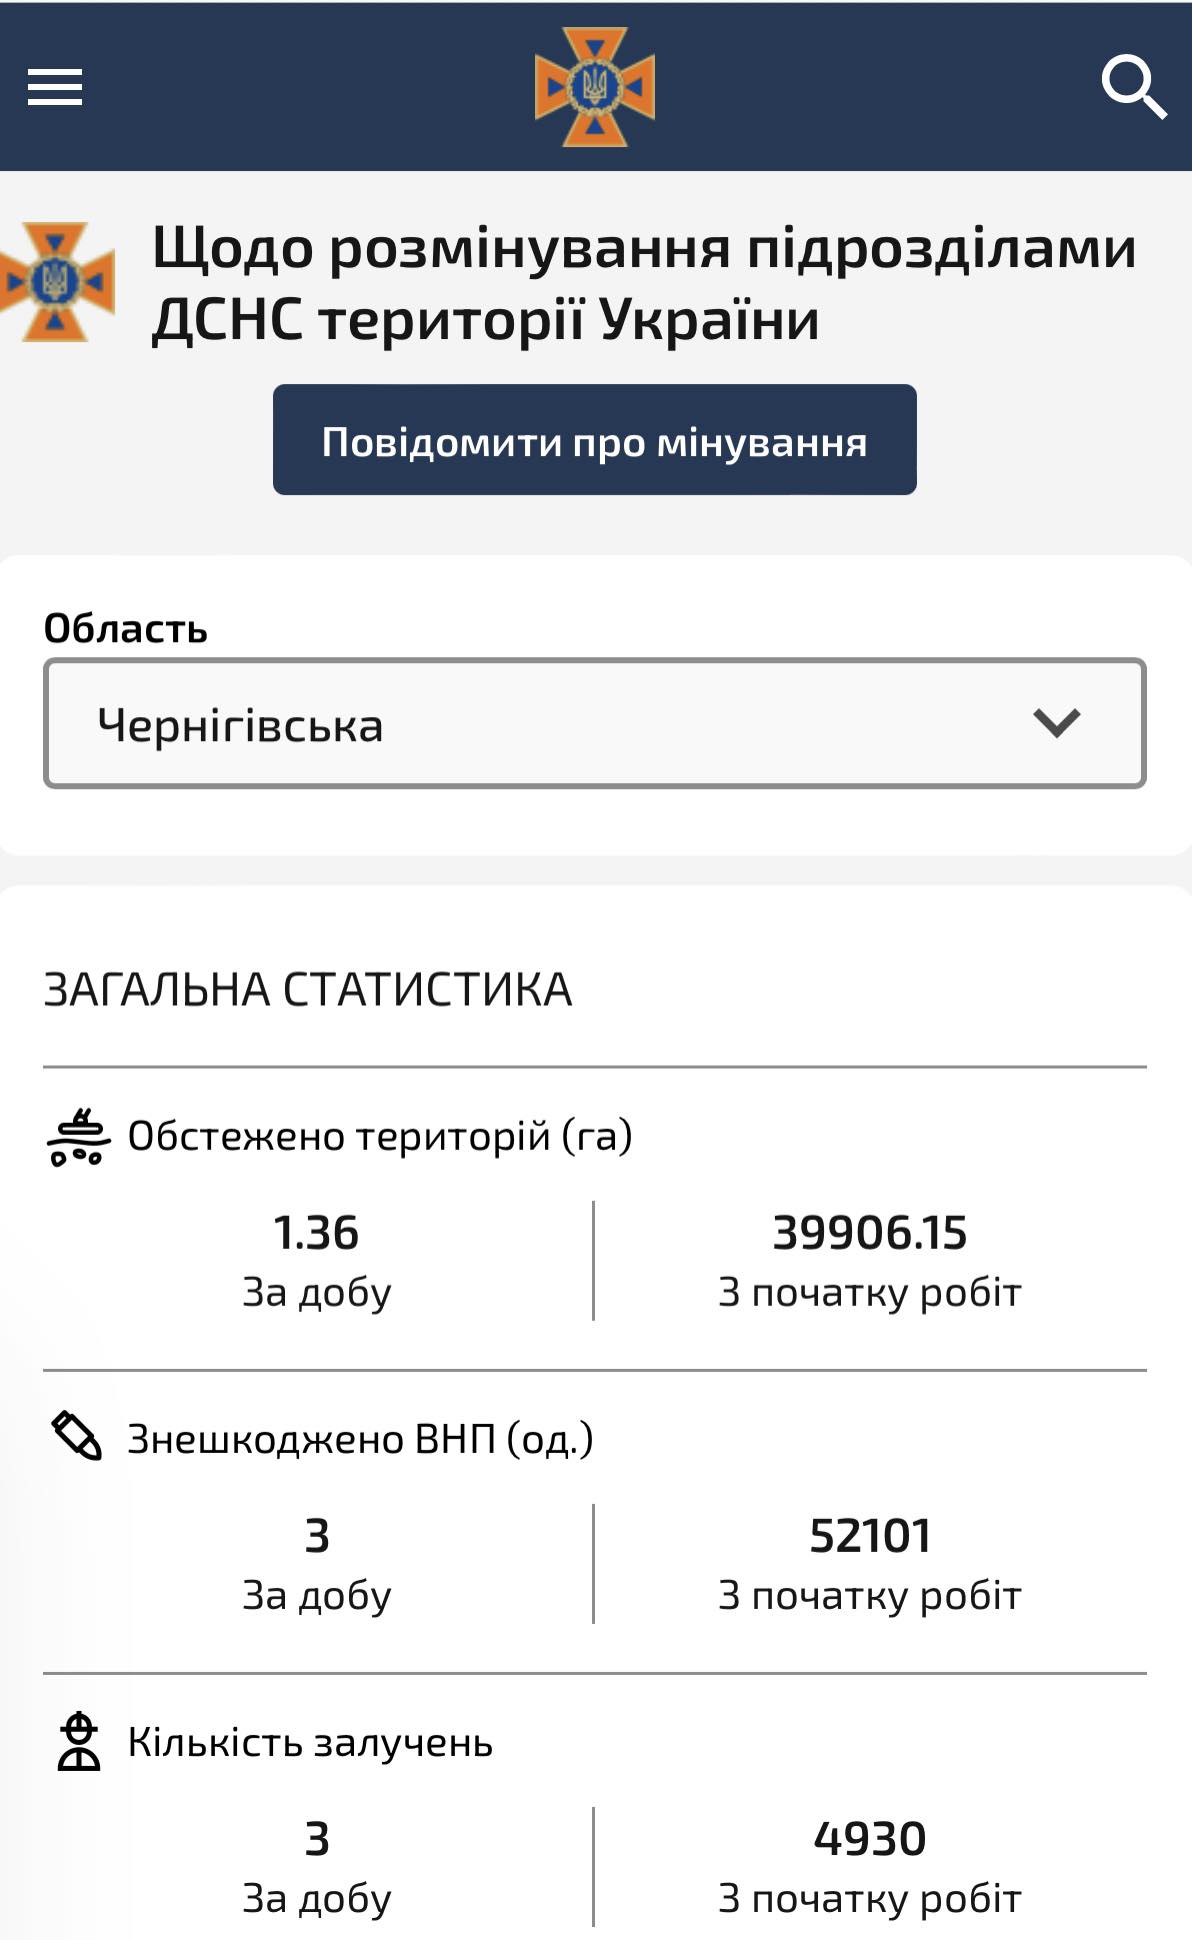The width and height of the screenshot is (1192, 1940).
Task: Click the 52101 neutralized total value
Action: tap(870, 1536)
